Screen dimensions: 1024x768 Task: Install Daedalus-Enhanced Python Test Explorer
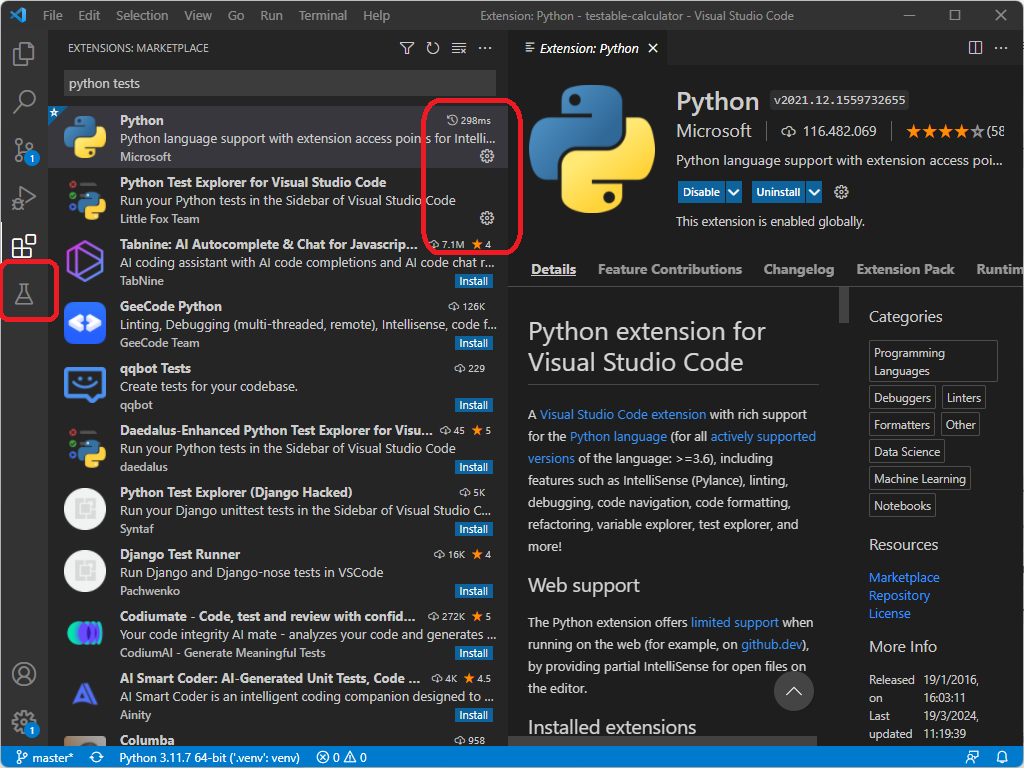click(x=473, y=468)
